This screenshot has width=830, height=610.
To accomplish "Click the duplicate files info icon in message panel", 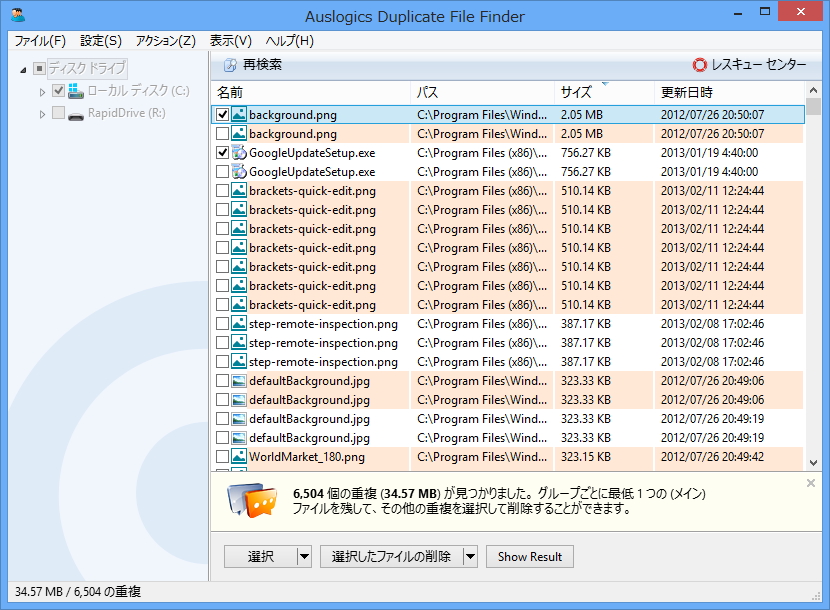I will tap(252, 500).
